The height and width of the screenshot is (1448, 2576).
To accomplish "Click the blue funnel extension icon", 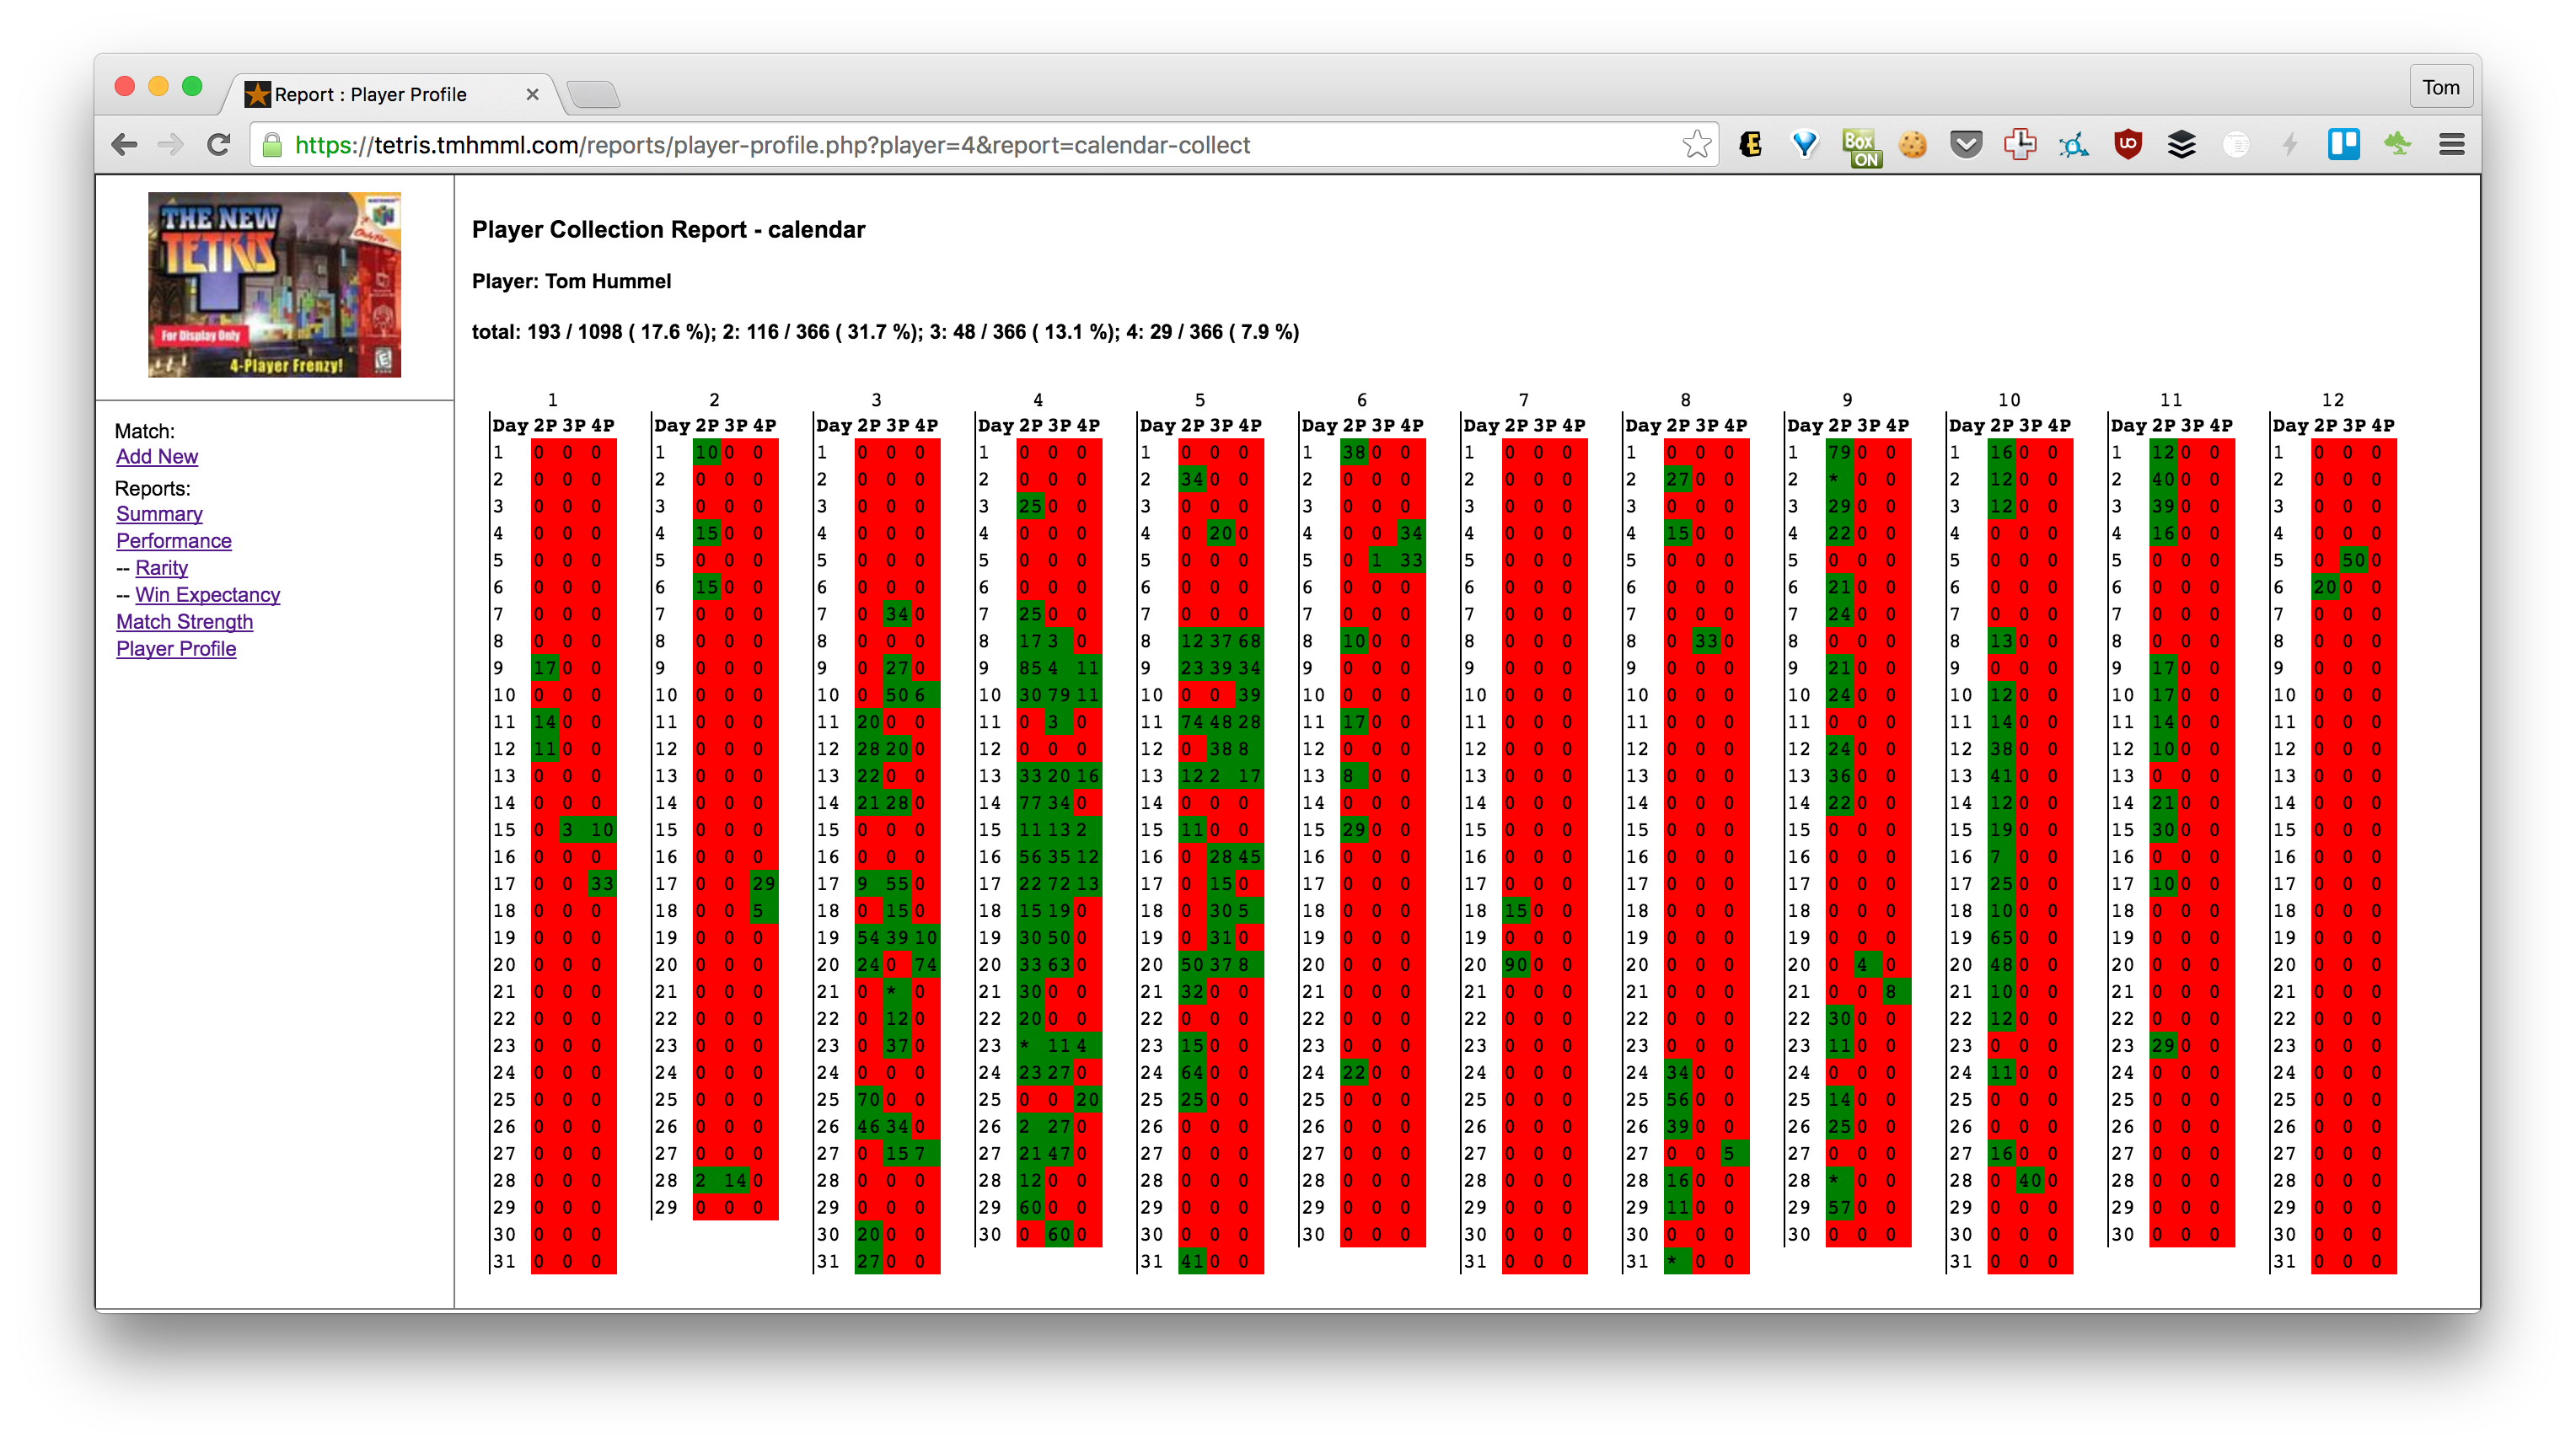I will (1804, 145).
